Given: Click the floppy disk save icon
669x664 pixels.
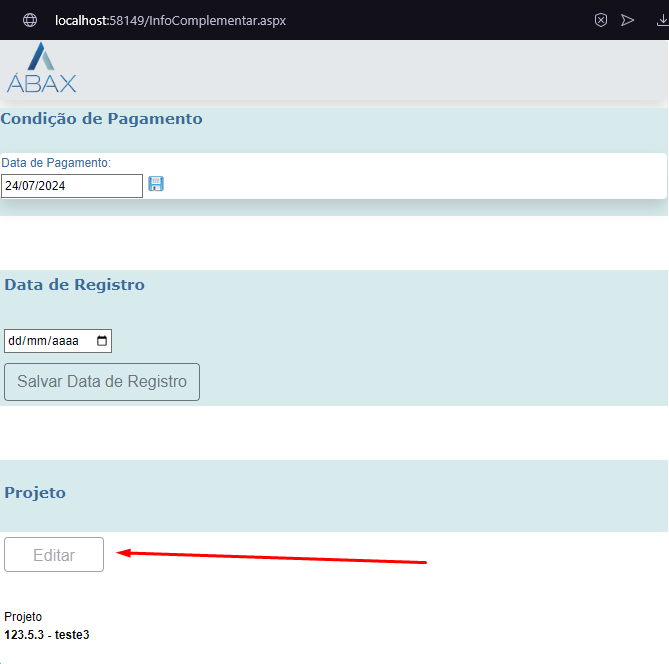Looking at the screenshot, I should tap(156, 184).
